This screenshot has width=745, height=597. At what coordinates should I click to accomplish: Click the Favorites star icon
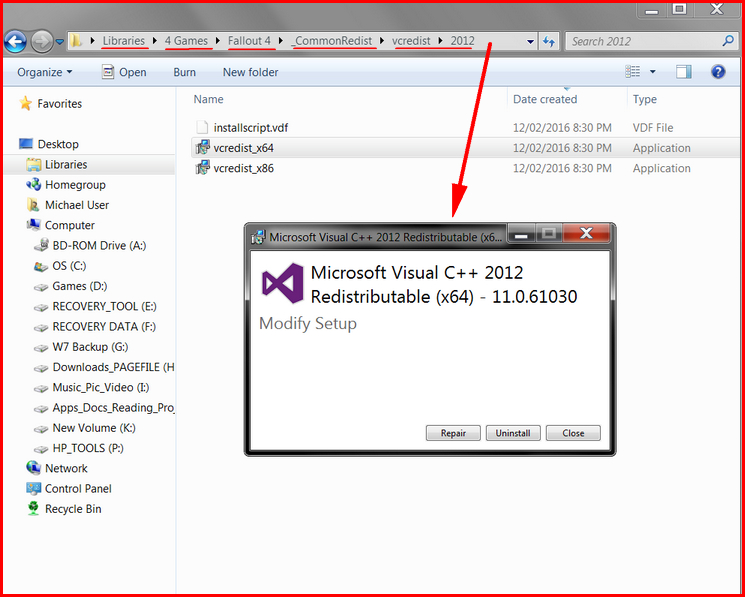point(26,103)
